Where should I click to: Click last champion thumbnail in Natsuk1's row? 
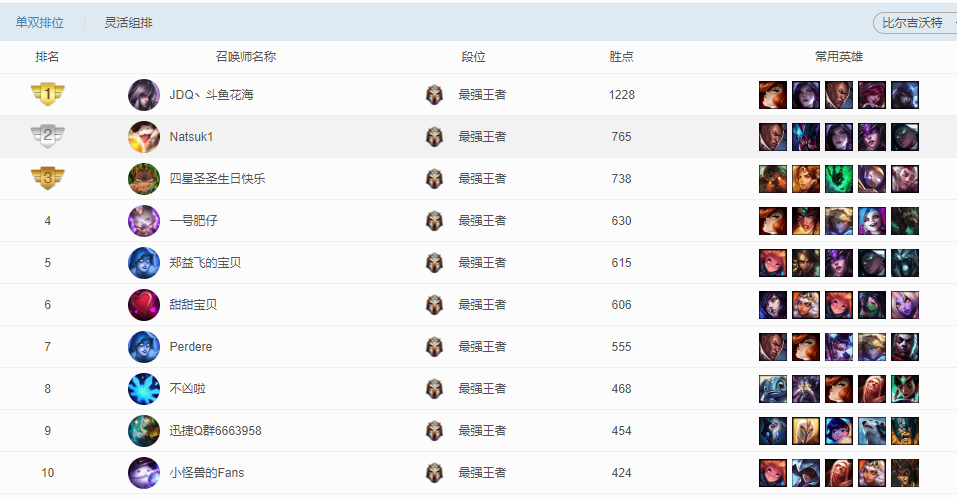coord(905,137)
